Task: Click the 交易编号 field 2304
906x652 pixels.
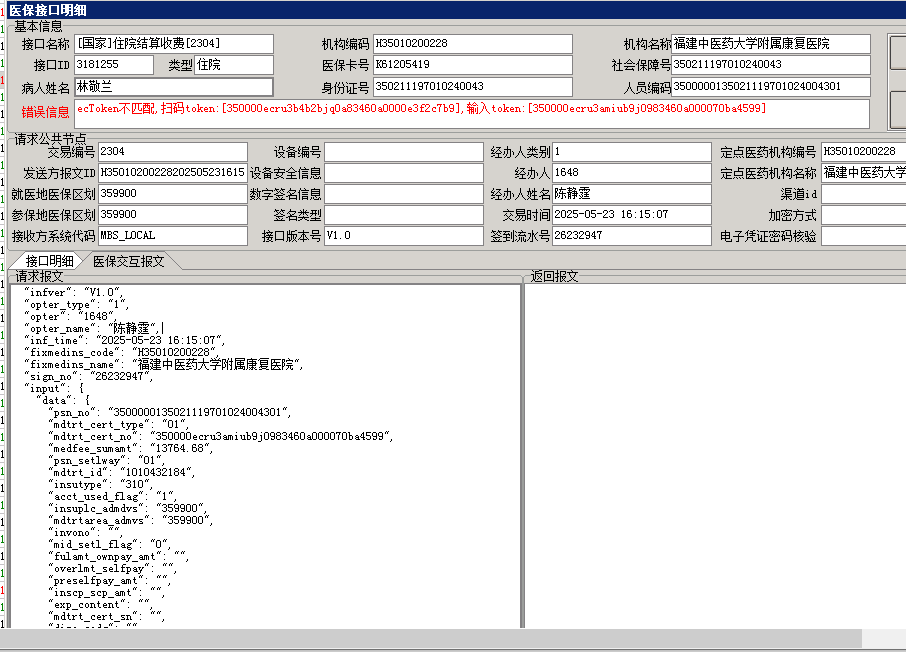Action: click(x=173, y=152)
